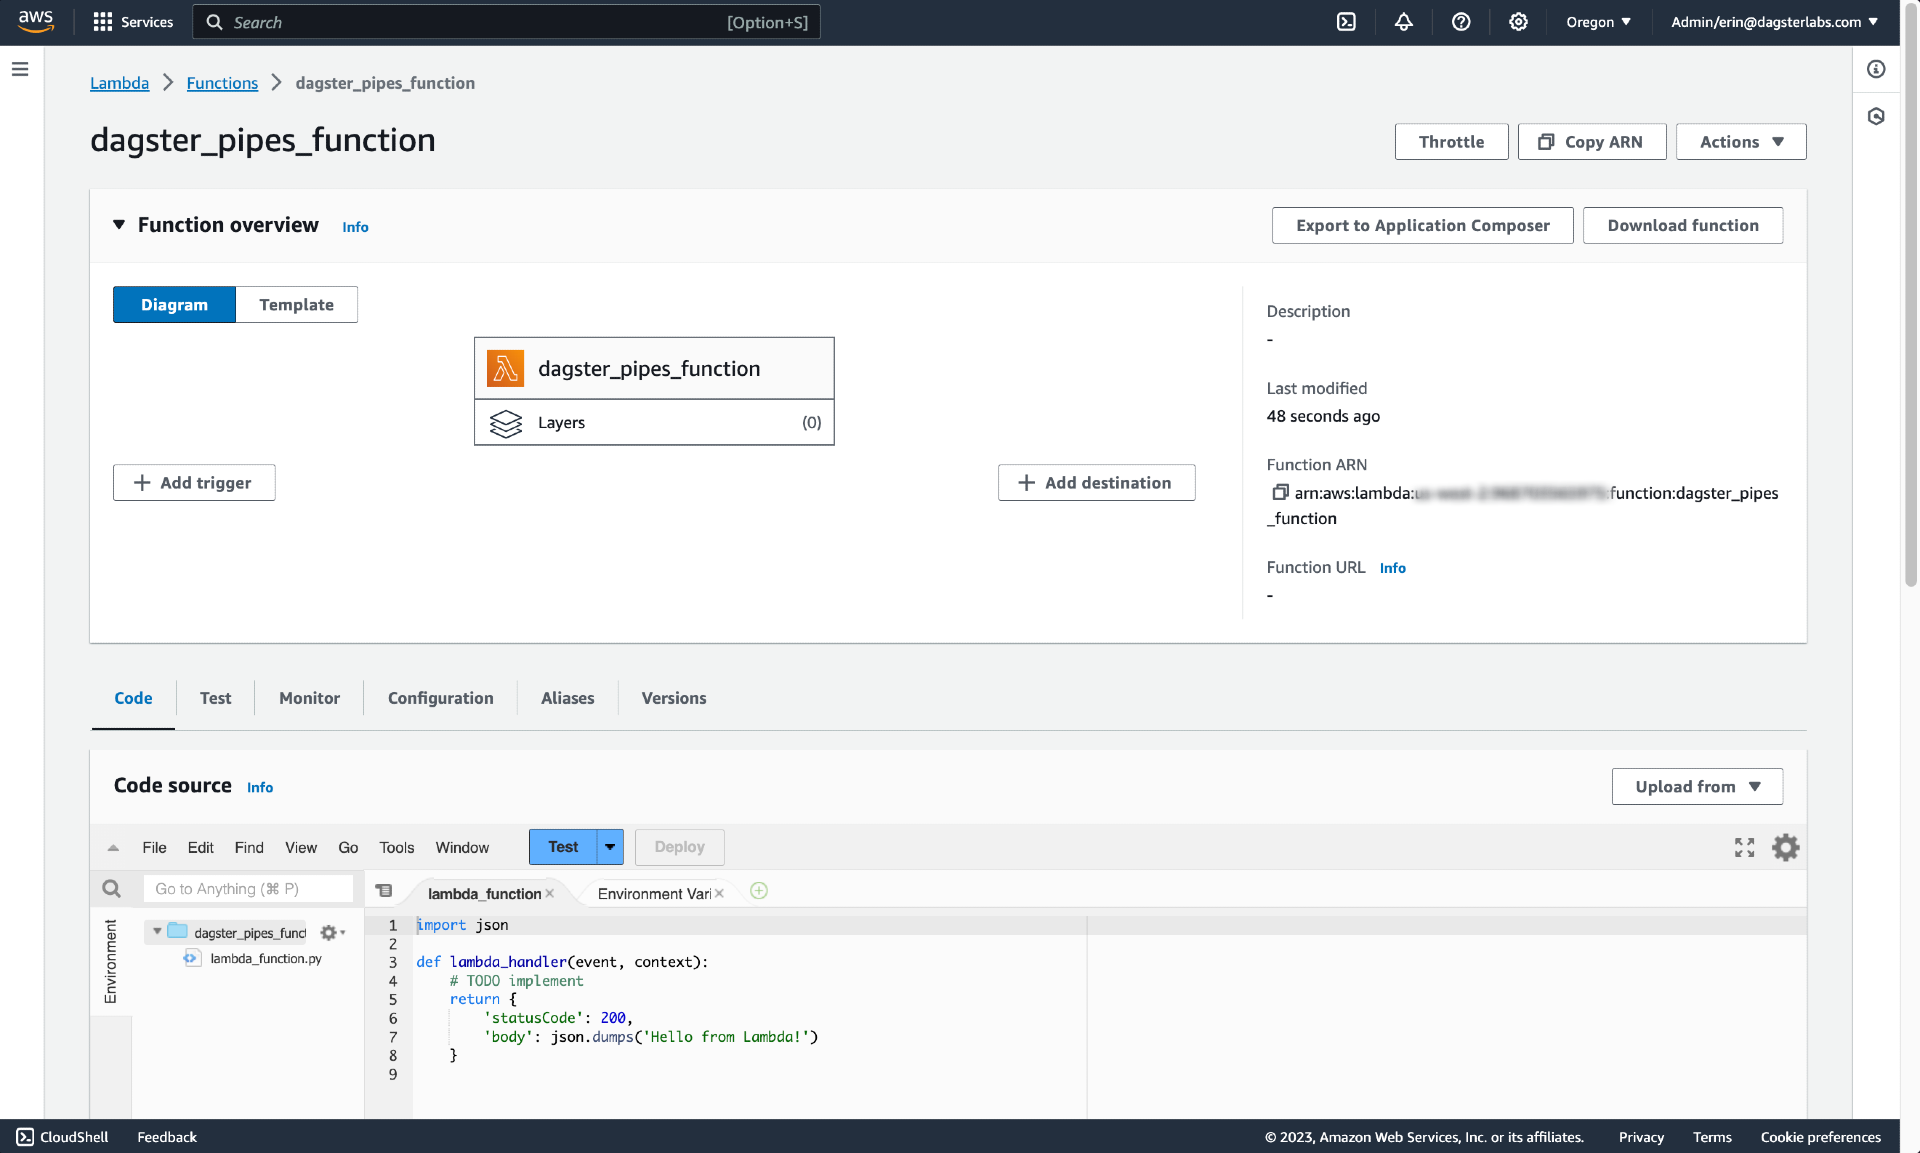Toggle fullscreen mode in the code editor
Image resolution: width=1920 pixels, height=1153 pixels.
tap(1744, 847)
